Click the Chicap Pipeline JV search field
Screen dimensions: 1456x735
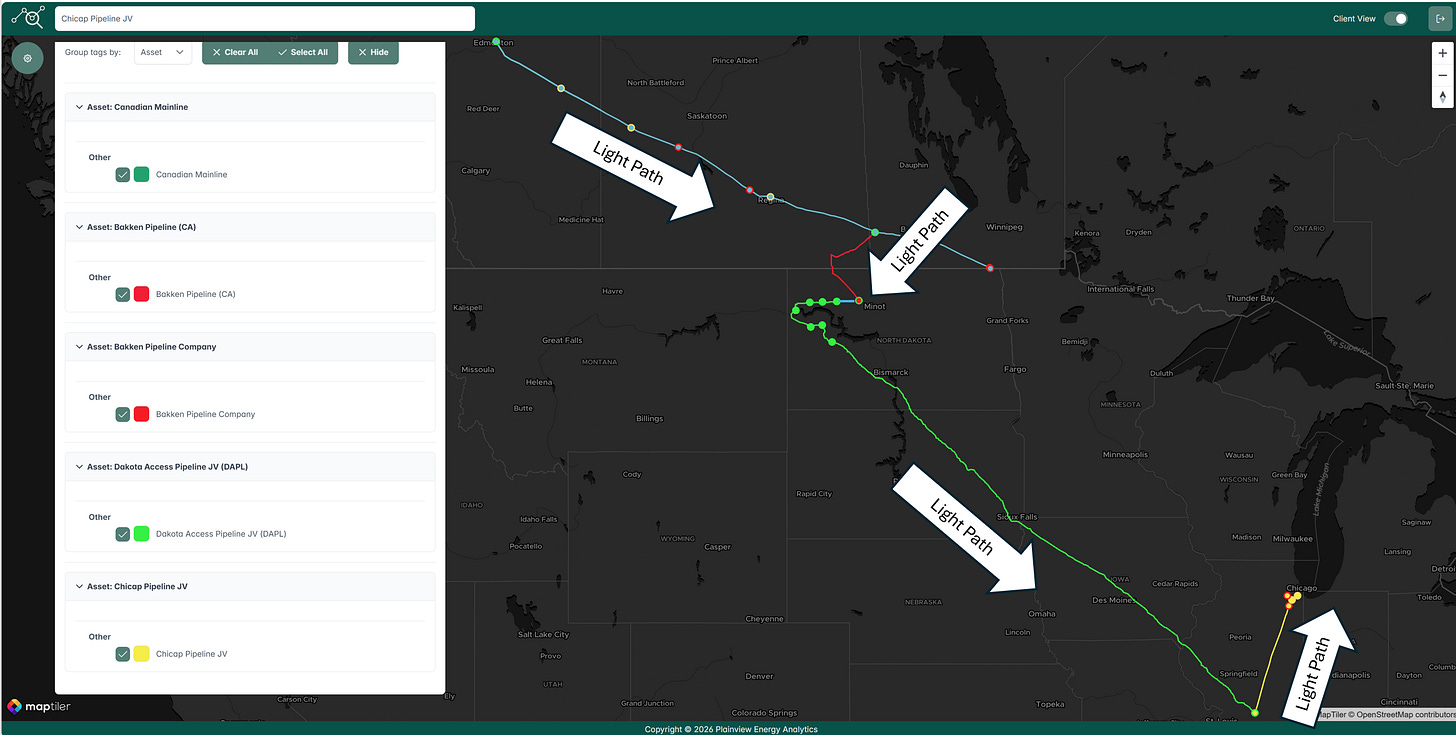tap(264, 18)
